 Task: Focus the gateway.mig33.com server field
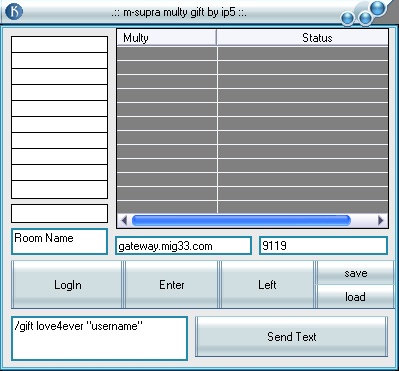click(183, 246)
